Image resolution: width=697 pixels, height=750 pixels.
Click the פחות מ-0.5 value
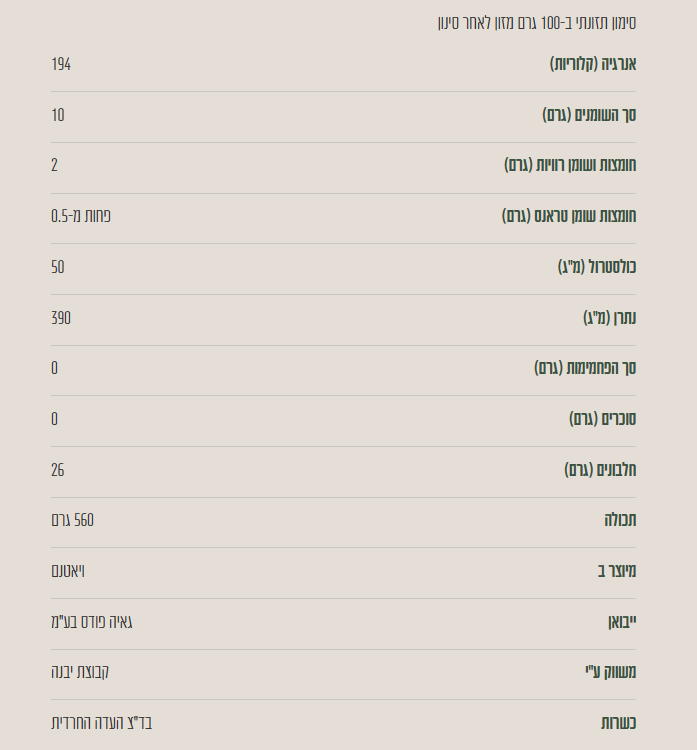(x=81, y=216)
